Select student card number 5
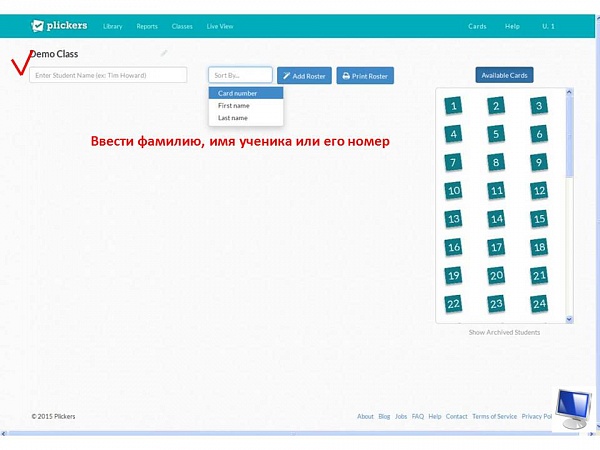The image size is (600, 450). pyautogui.click(x=496, y=134)
